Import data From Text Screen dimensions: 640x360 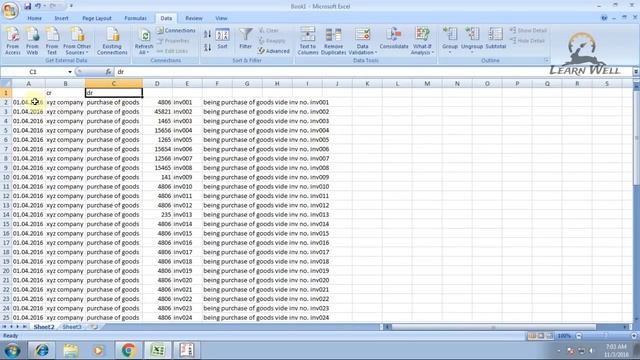tap(52, 41)
